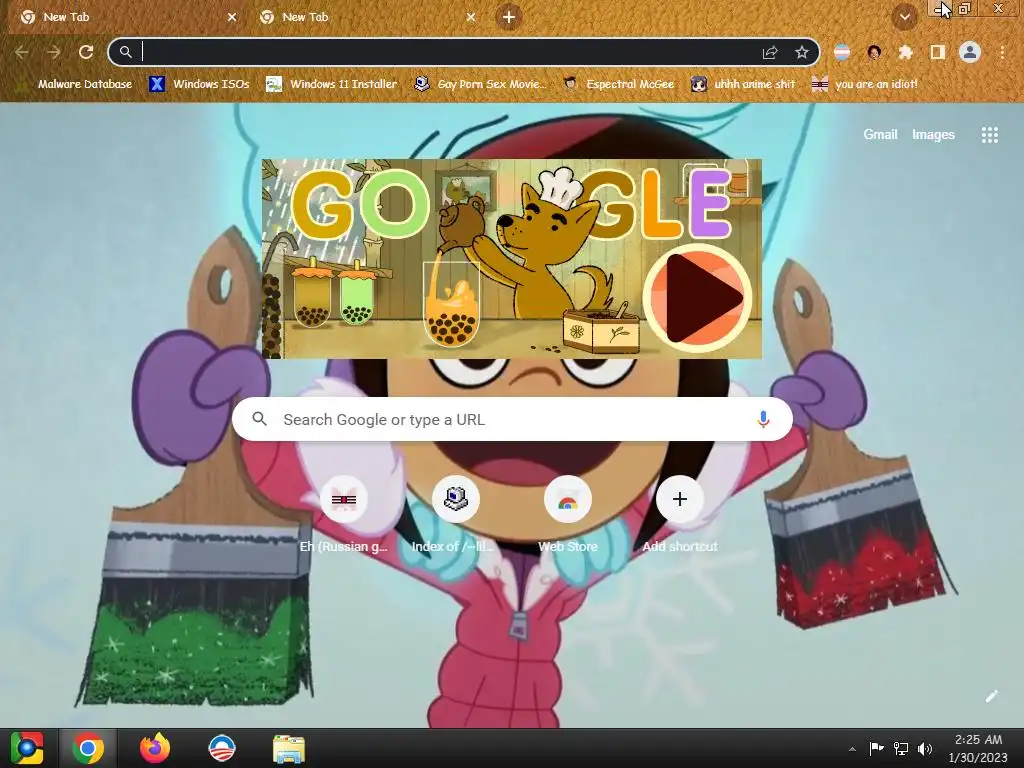The height and width of the screenshot is (768, 1024).
Task: Open the Google apps grid
Action: coord(989,135)
